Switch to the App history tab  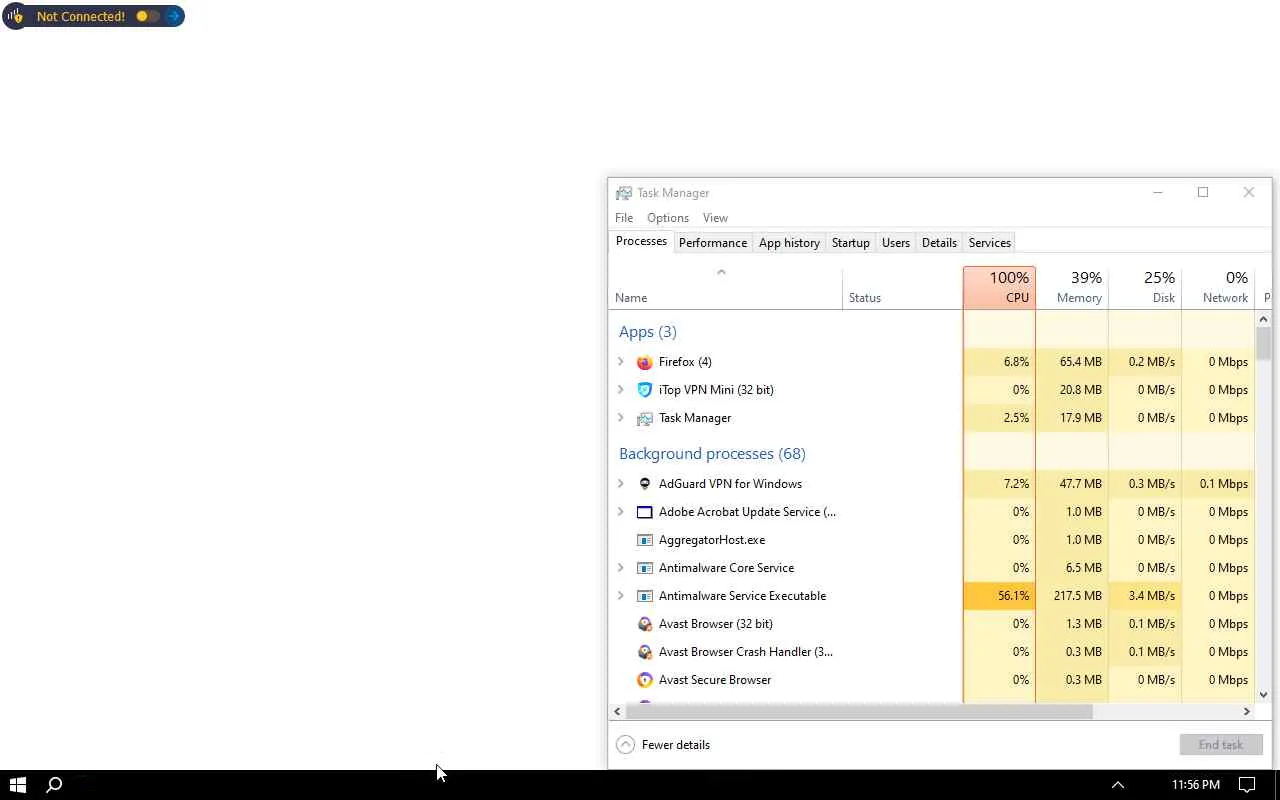point(789,243)
